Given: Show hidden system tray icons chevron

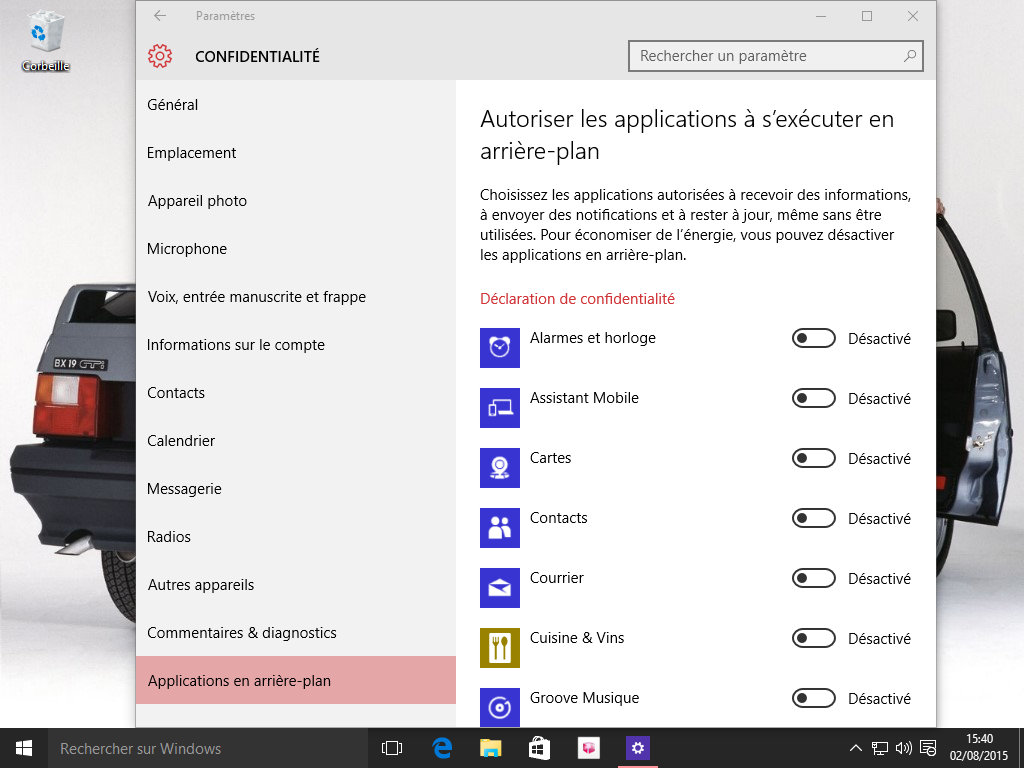Looking at the screenshot, I should pyautogui.click(x=855, y=748).
